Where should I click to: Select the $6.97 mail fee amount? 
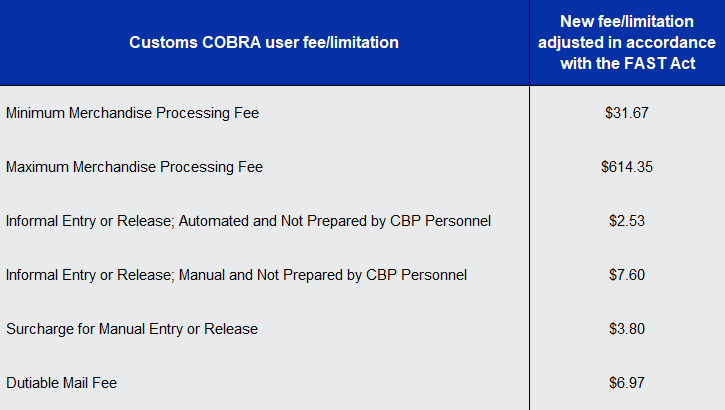627,382
